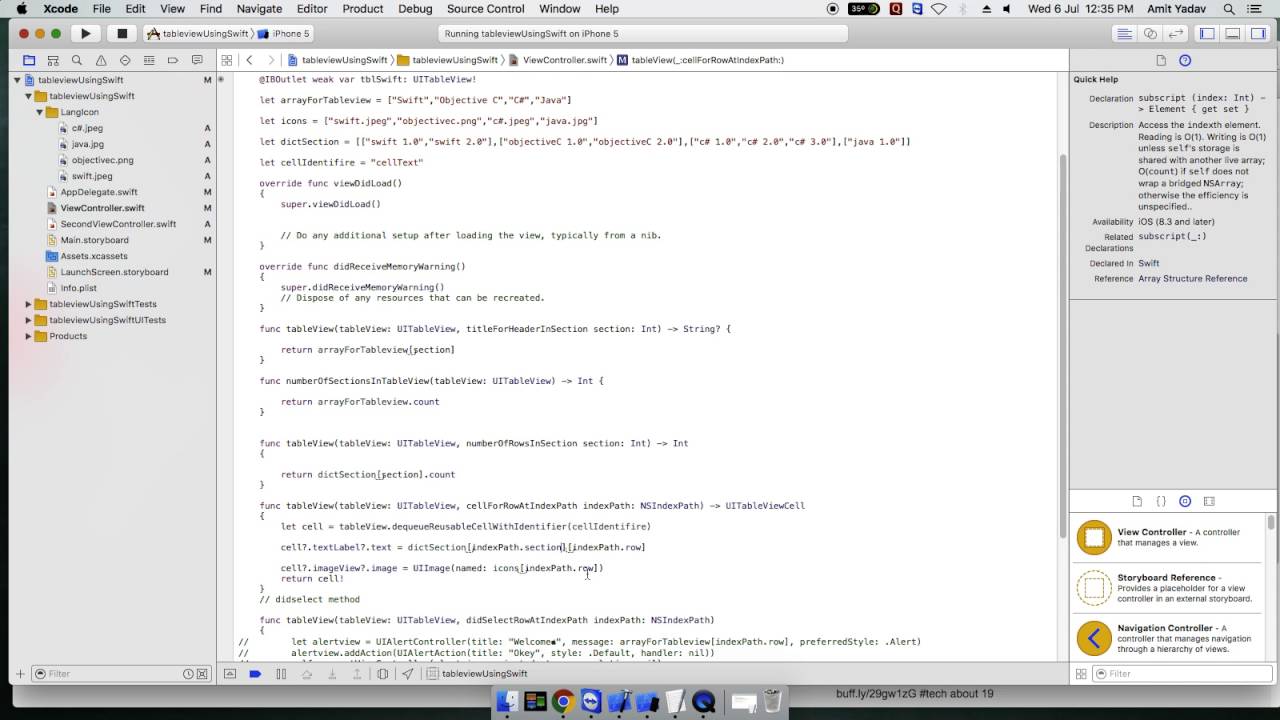
Task: Click the Step over debug button
Action: point(307,674)
